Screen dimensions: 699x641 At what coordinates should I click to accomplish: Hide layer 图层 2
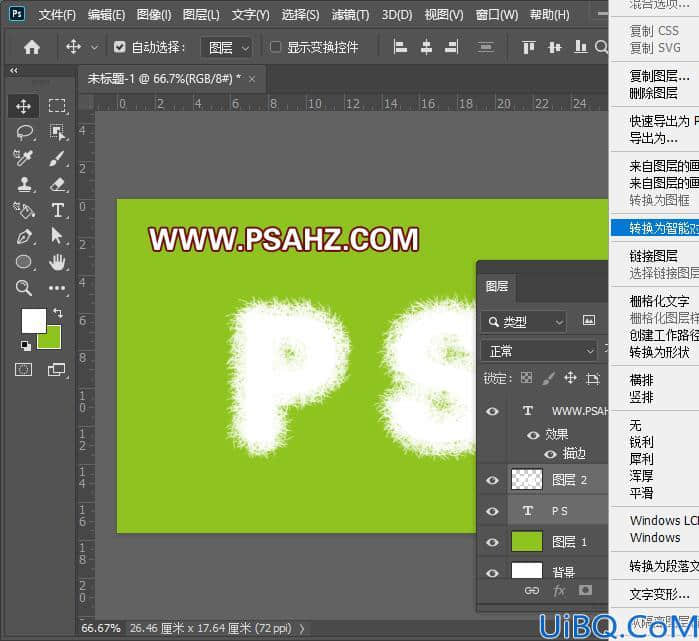point(493,480)
